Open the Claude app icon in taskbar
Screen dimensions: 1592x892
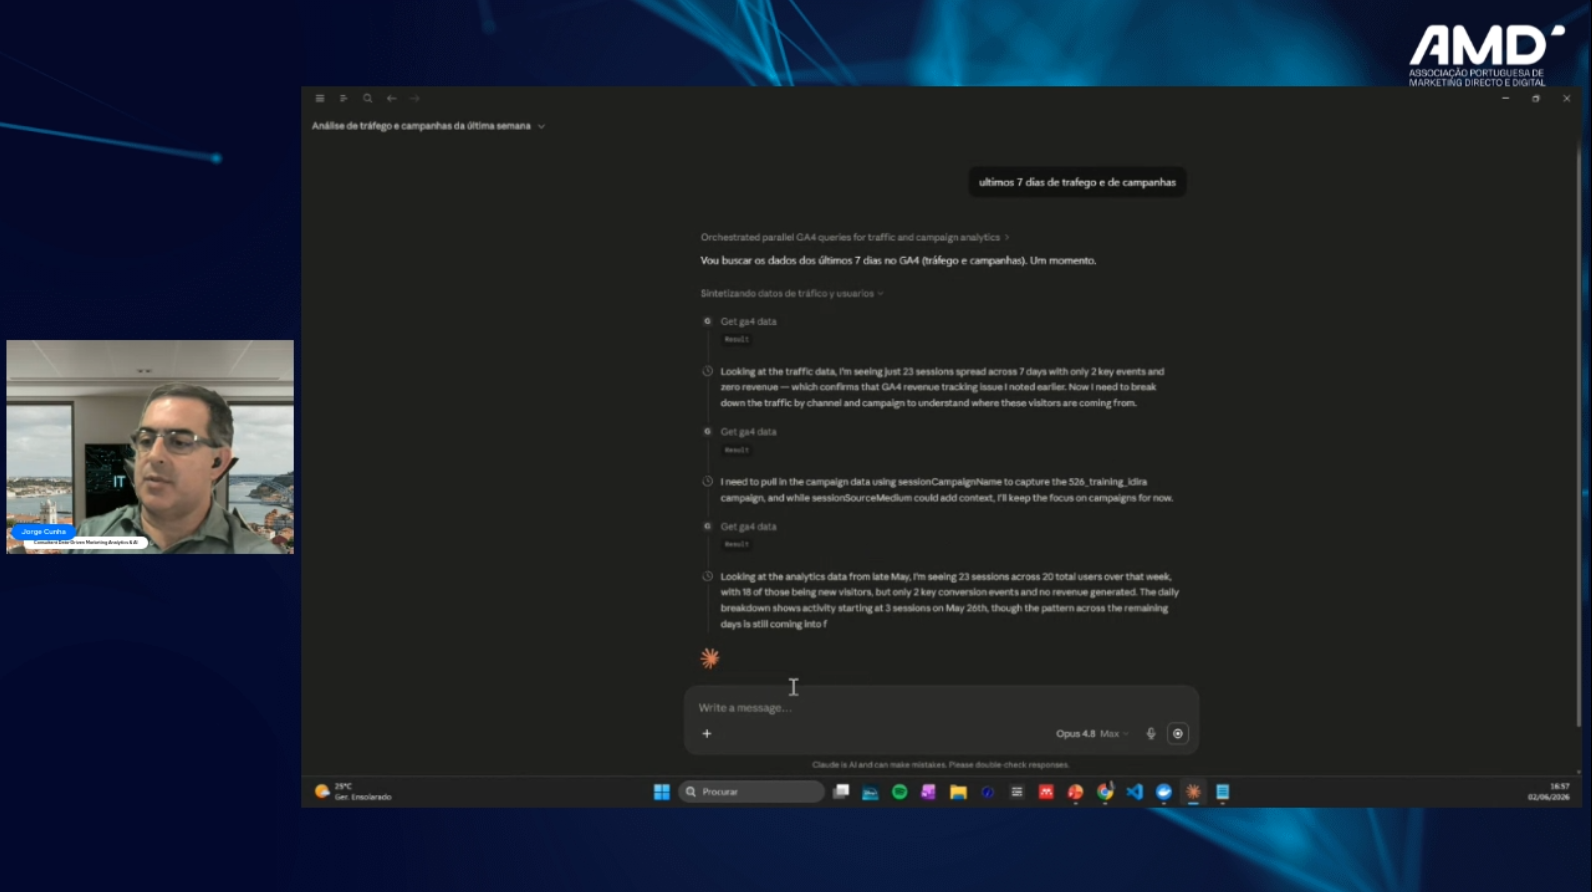1193,791
